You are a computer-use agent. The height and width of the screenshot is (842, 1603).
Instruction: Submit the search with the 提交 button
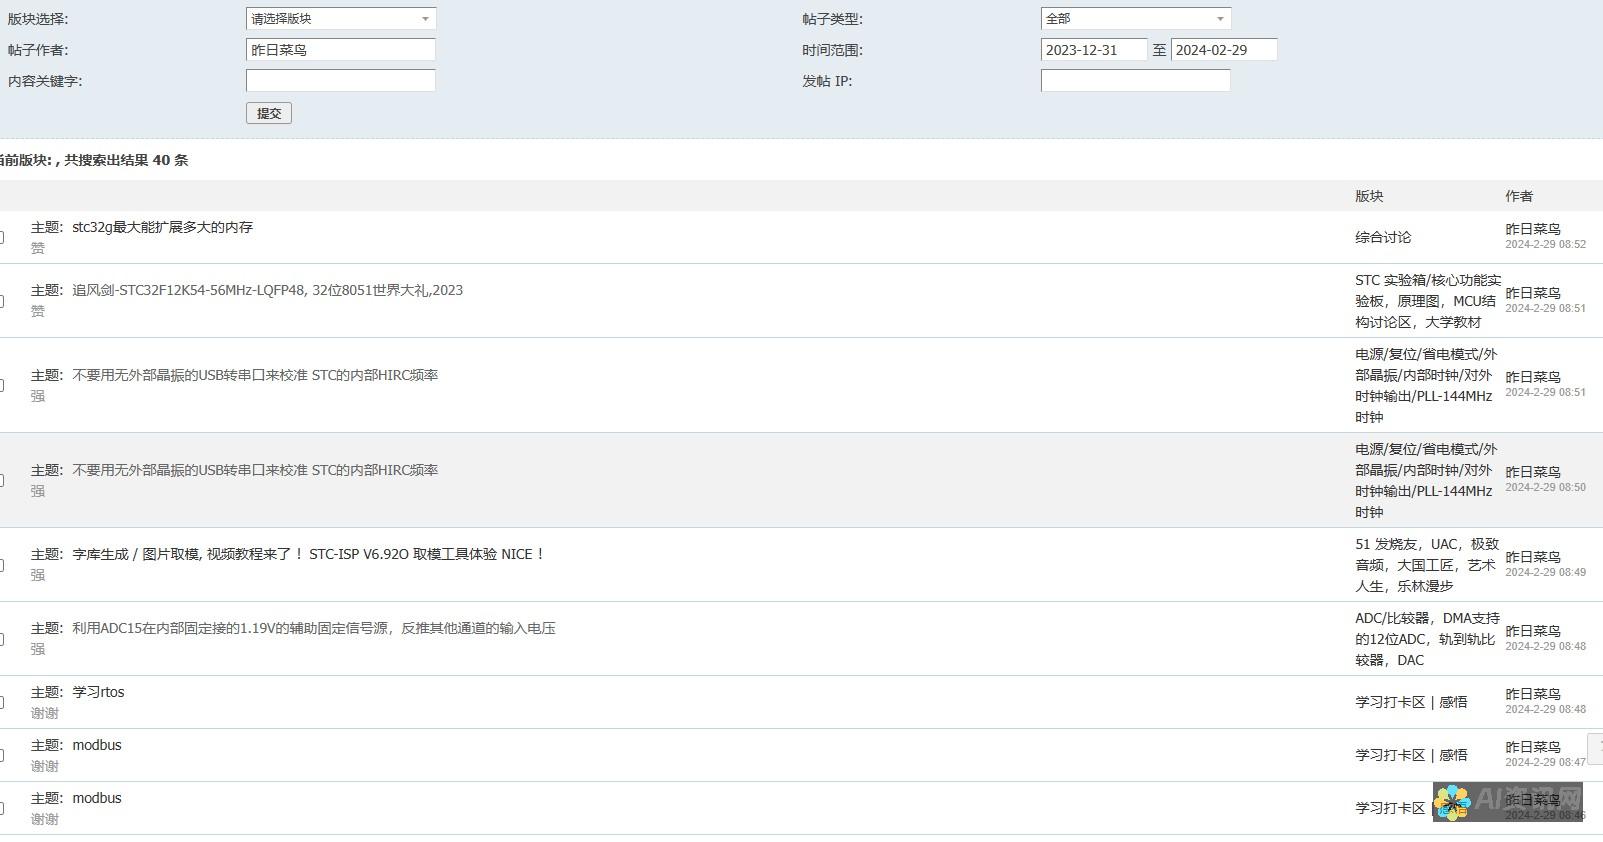[x=269, y=113]
